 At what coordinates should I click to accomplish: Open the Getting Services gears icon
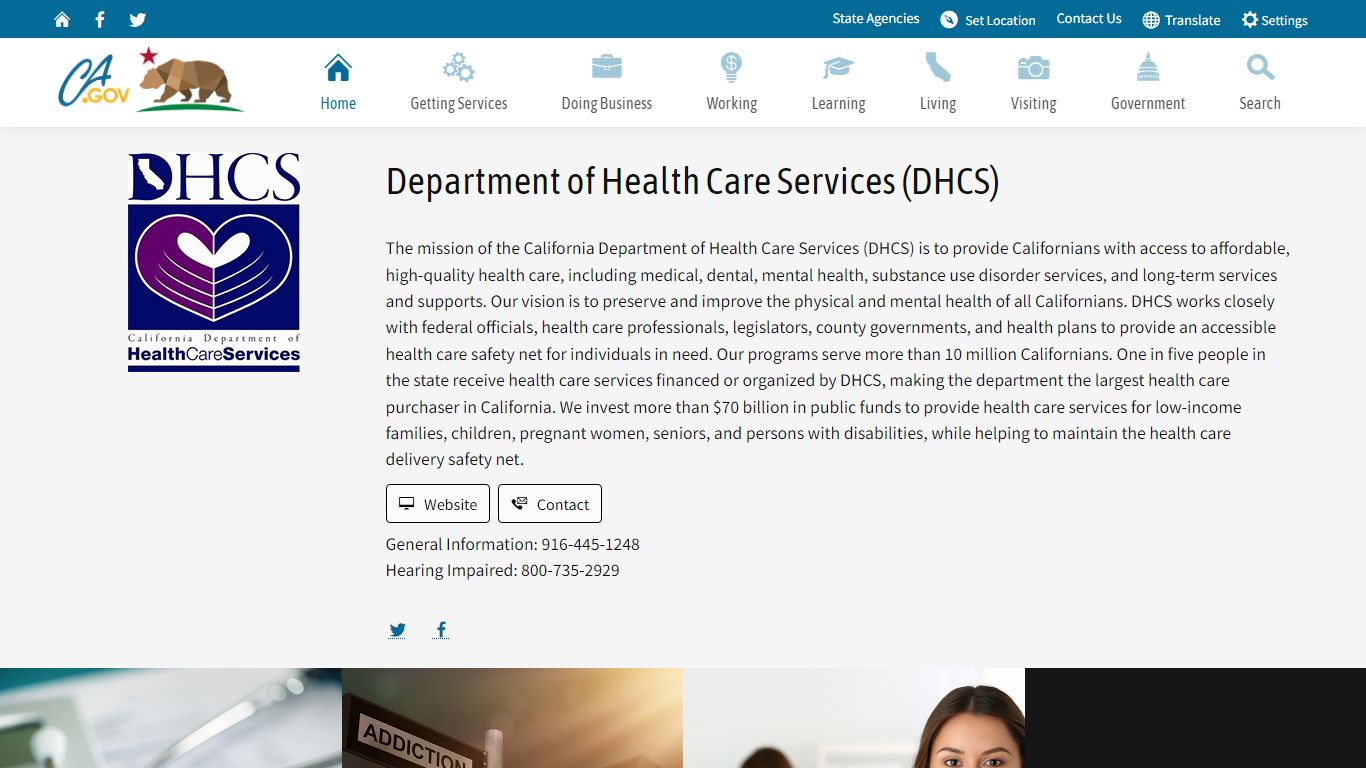(x=459, y=68)
